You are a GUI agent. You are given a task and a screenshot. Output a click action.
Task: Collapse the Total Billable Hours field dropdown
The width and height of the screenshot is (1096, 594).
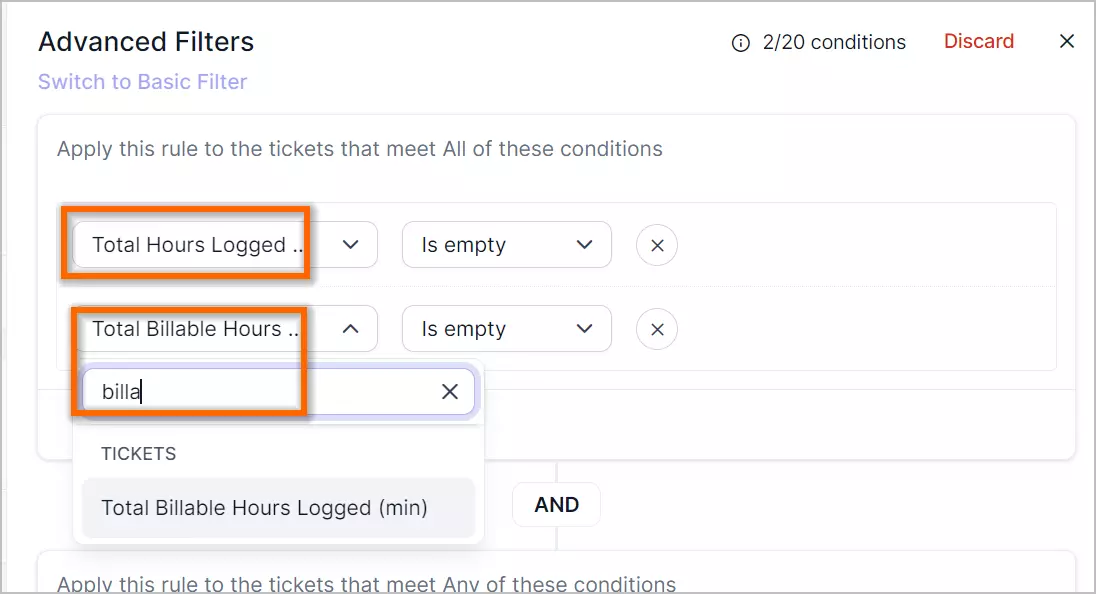[351, 328]
